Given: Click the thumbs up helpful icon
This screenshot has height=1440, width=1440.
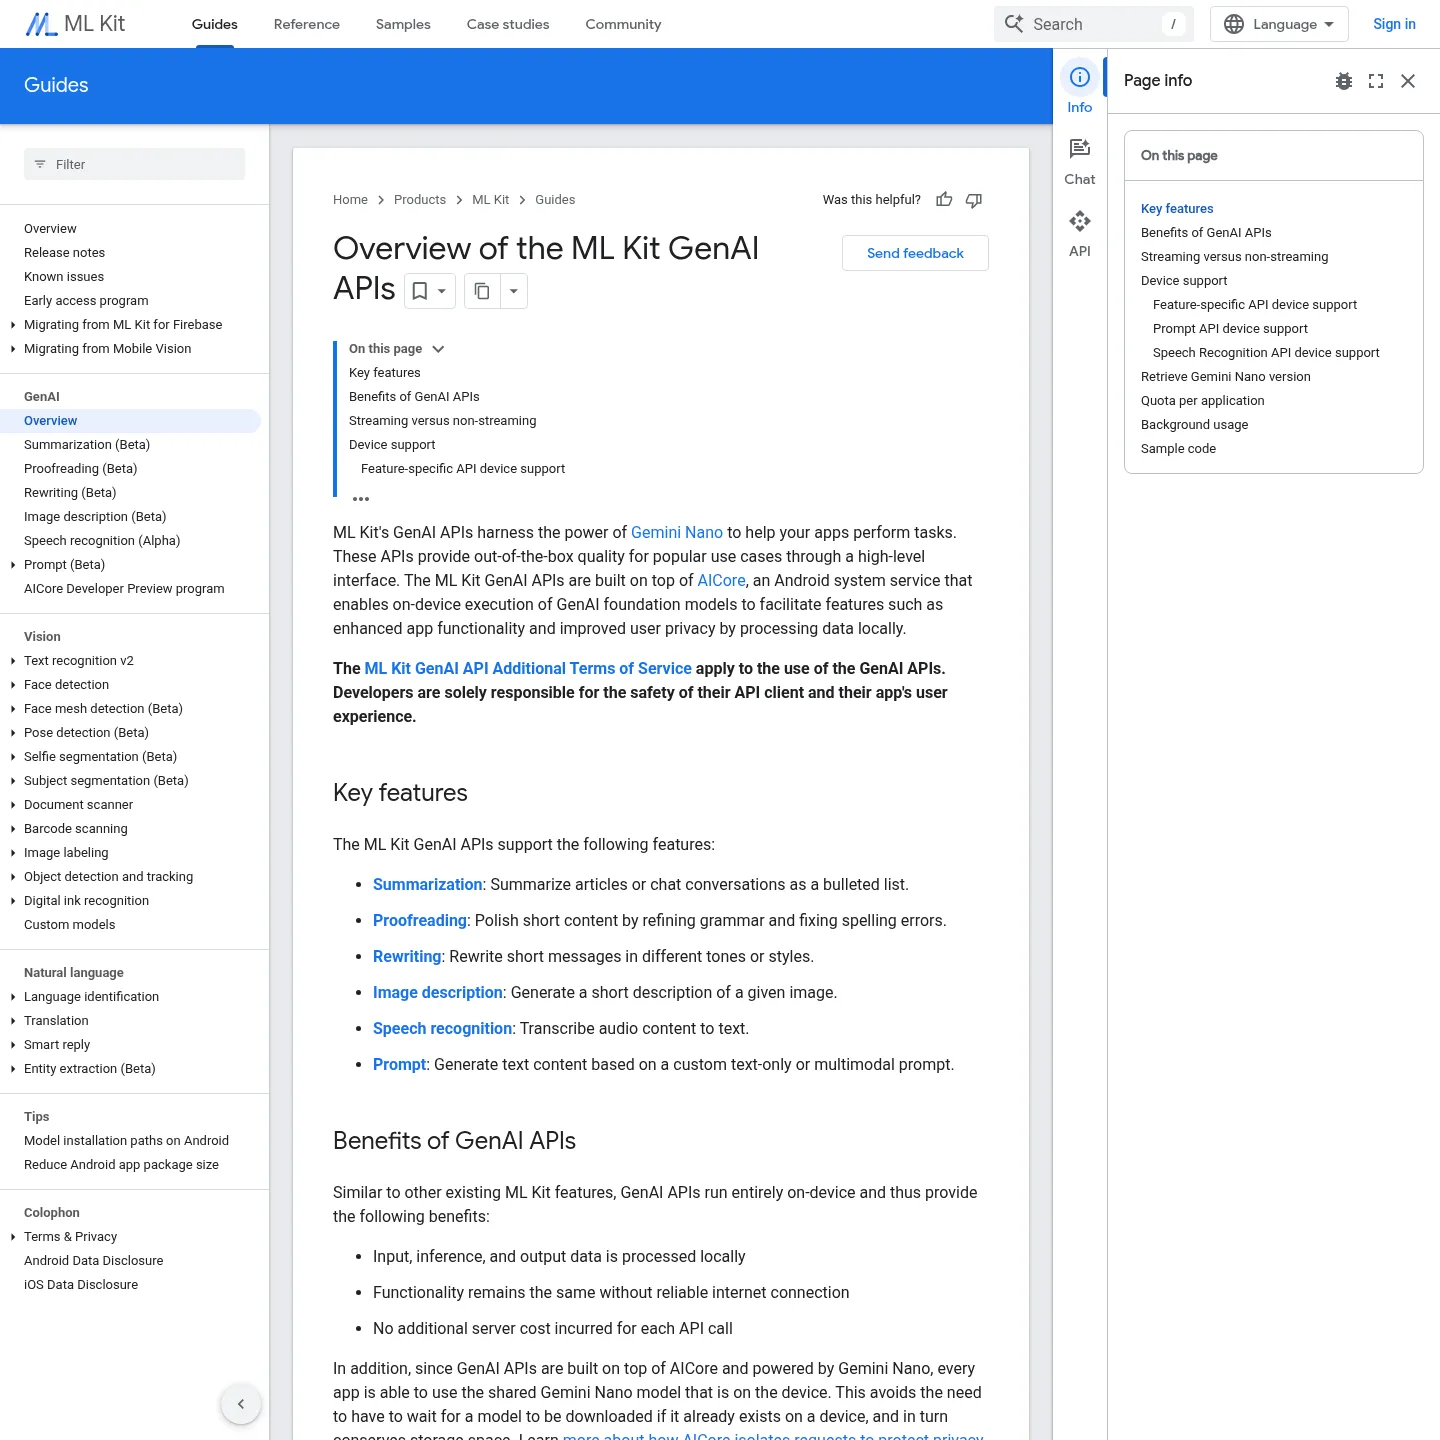Looking at the screenshot, I should [944, 200].
